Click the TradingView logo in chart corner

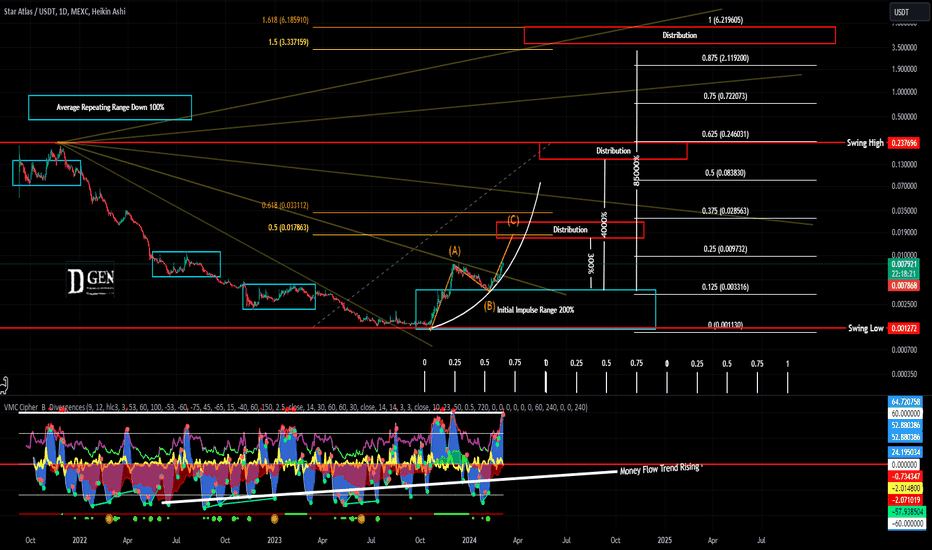point(4,385)
